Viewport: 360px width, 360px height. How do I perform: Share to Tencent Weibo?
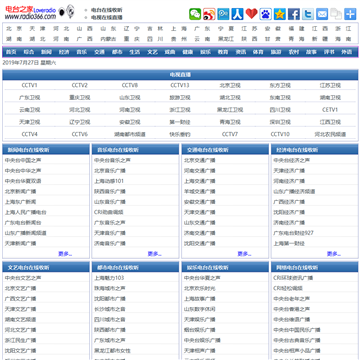(223, 14)
